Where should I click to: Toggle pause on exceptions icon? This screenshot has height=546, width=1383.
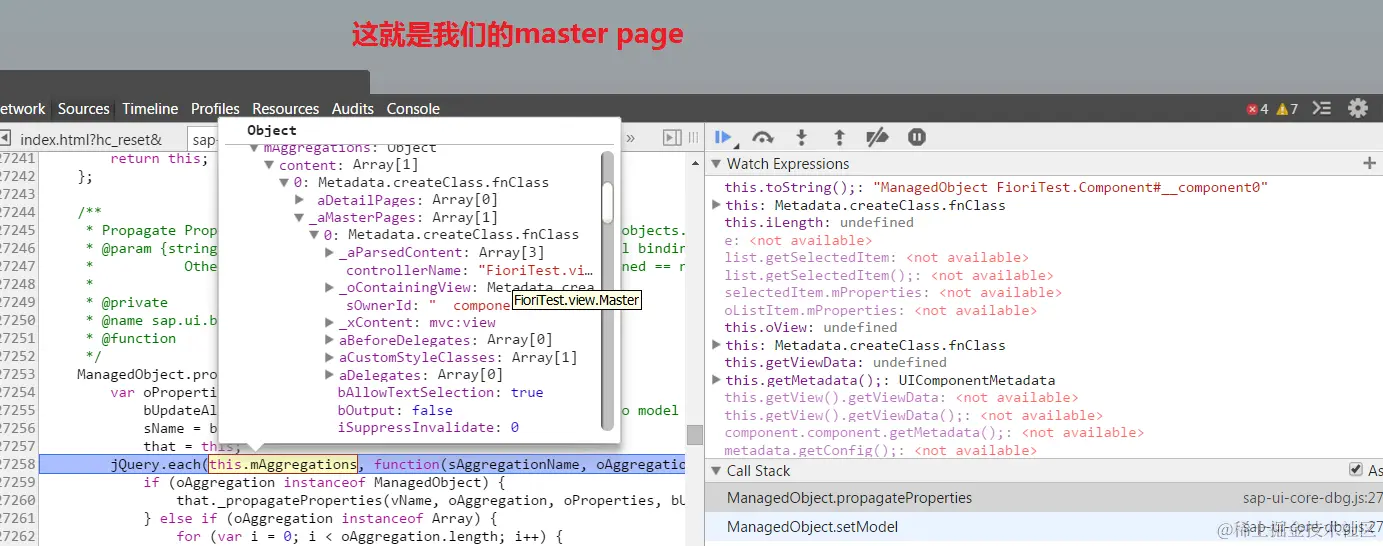click(x=916, y=138)
